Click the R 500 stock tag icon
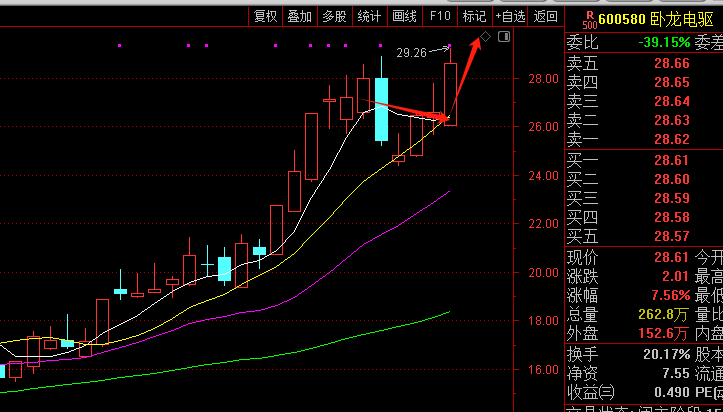This screenshot has width=723, height=412. [x=589, y=18]
